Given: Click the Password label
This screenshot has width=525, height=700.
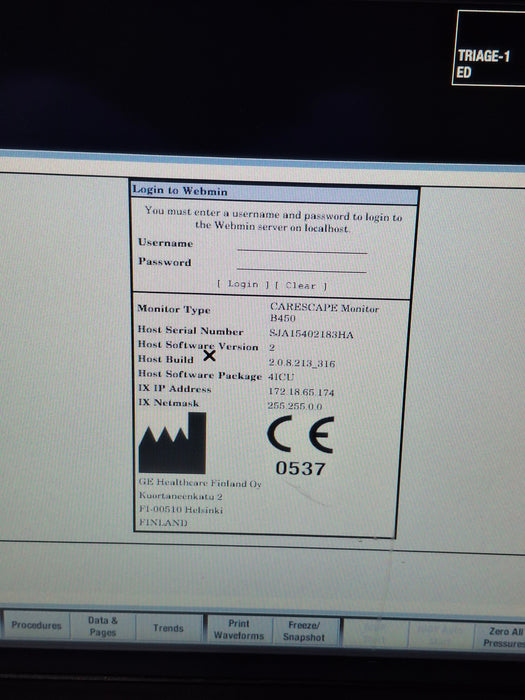Looking at the screenshot, I should point(165,262).
